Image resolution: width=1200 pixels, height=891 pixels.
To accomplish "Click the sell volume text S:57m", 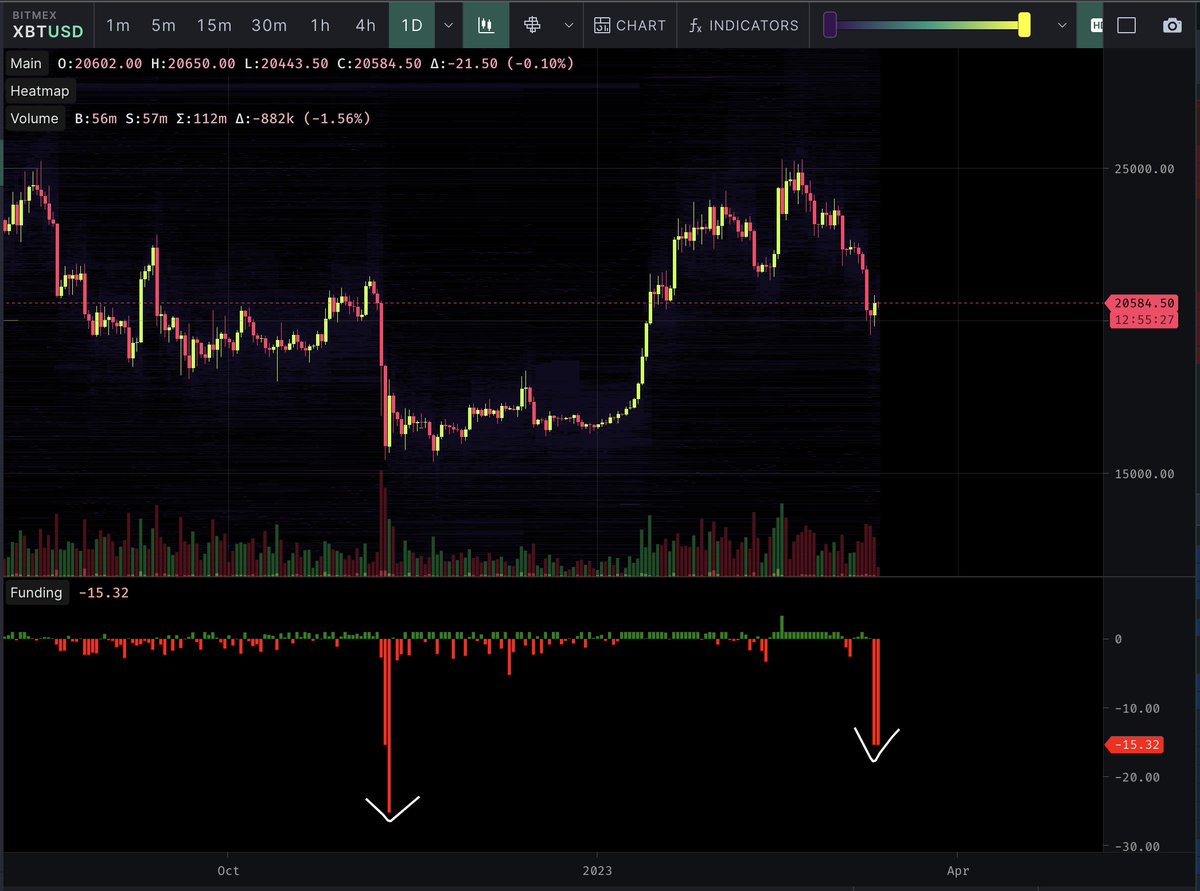I will coord(147,118).
